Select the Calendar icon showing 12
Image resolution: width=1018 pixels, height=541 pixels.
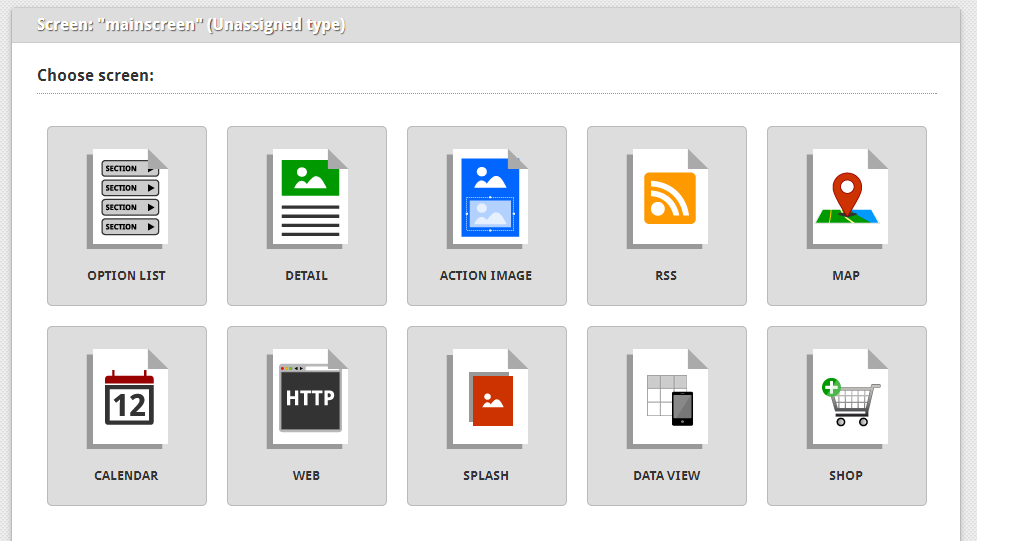(x=127, y=399)
